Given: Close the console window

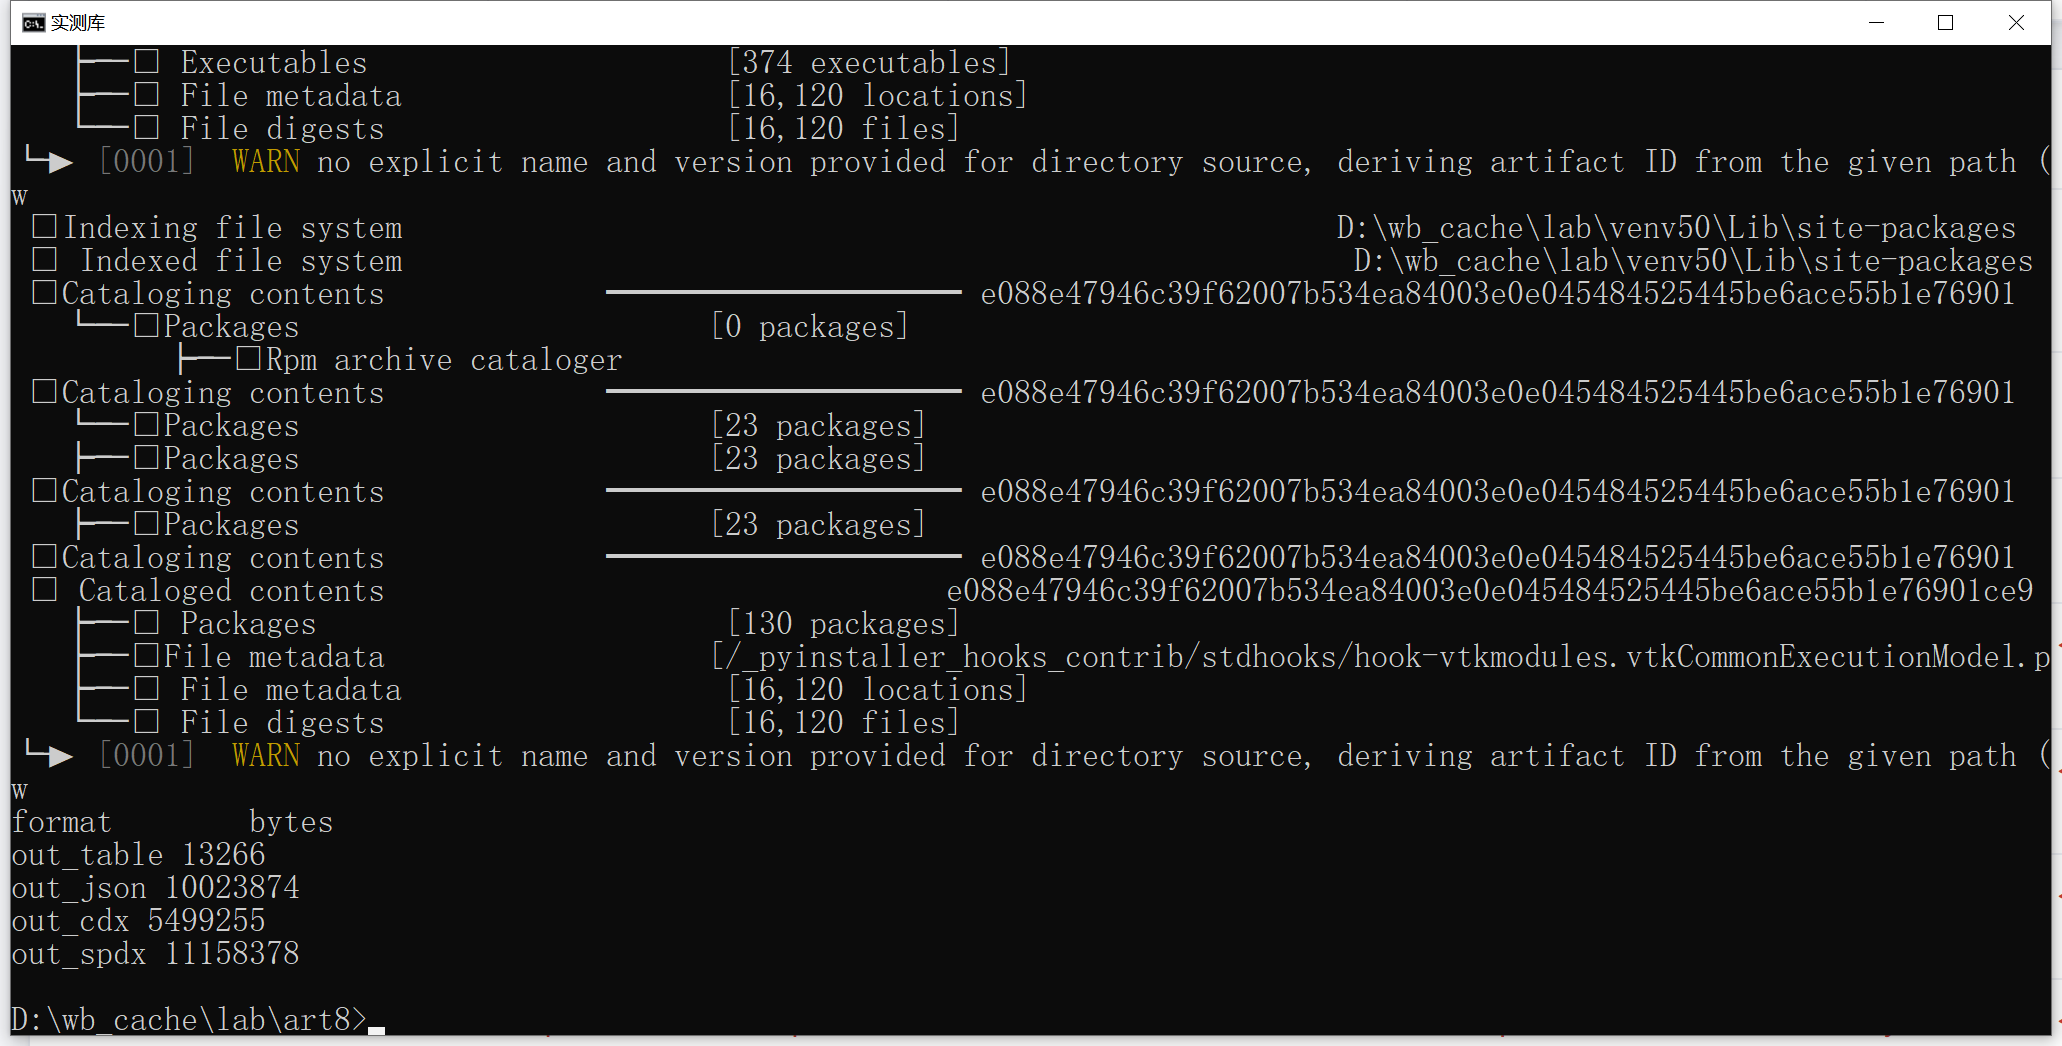Looking at the screenshot, I should (x=2016, y=22).
